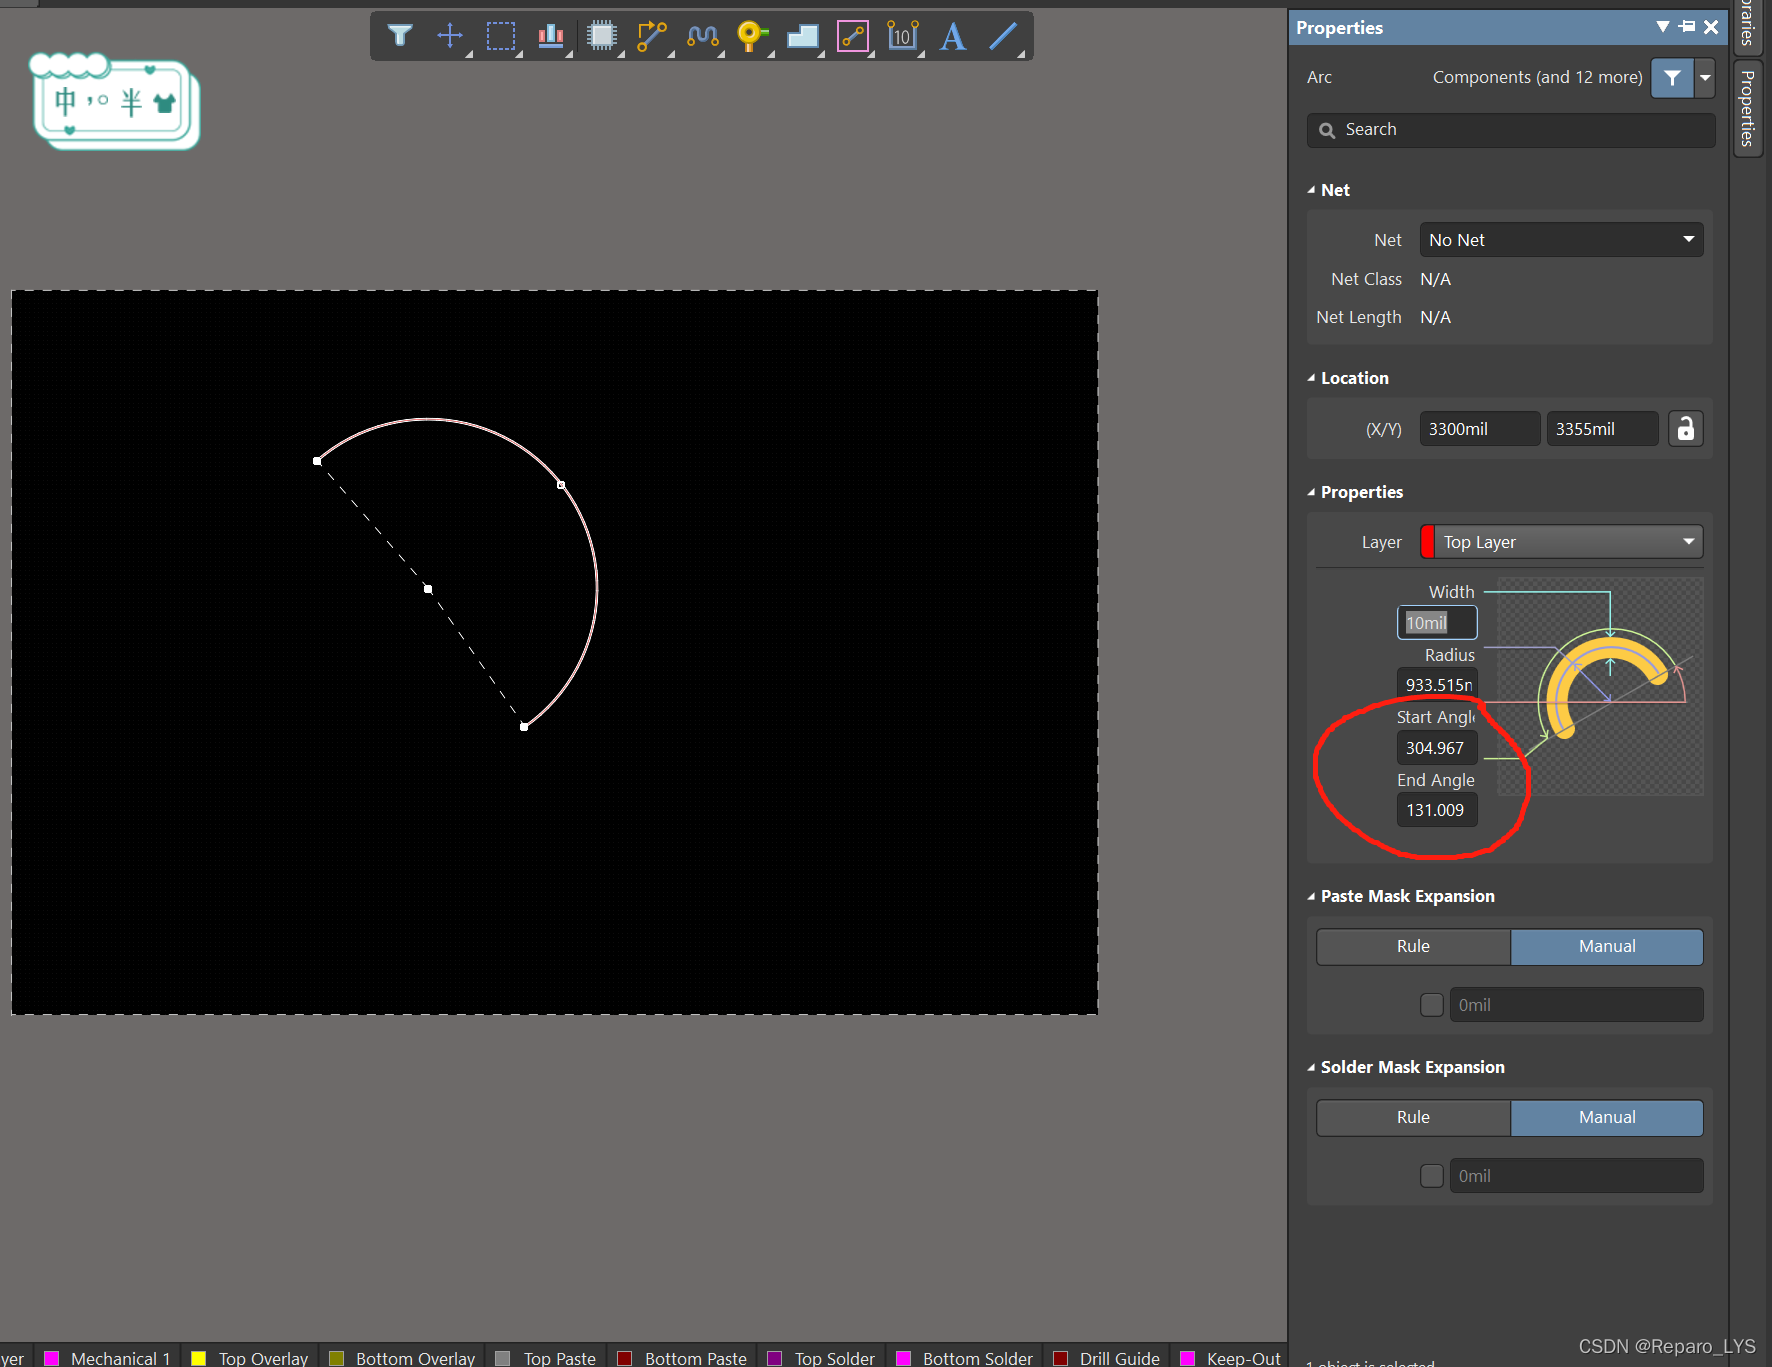Click the selection filter funnel in the toolbar
This screenshot has height=1367, width=1772.
coord(400,36)
